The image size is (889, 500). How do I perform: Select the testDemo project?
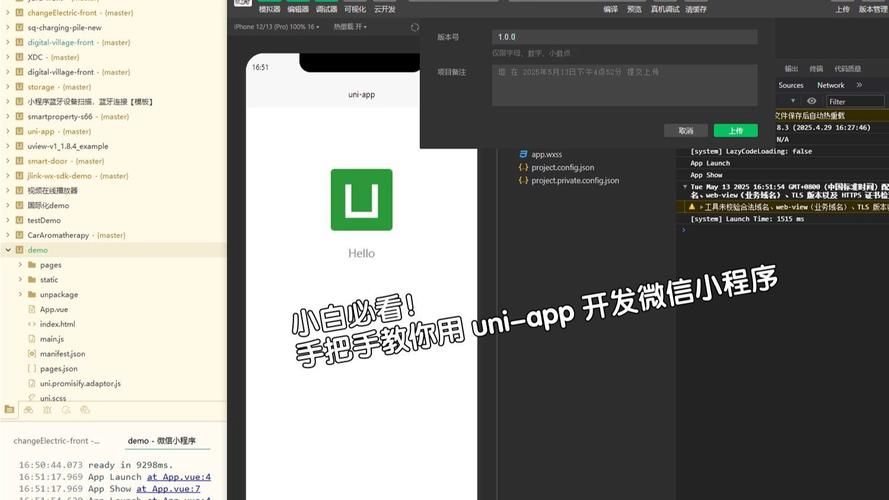[x=44, y=220]
